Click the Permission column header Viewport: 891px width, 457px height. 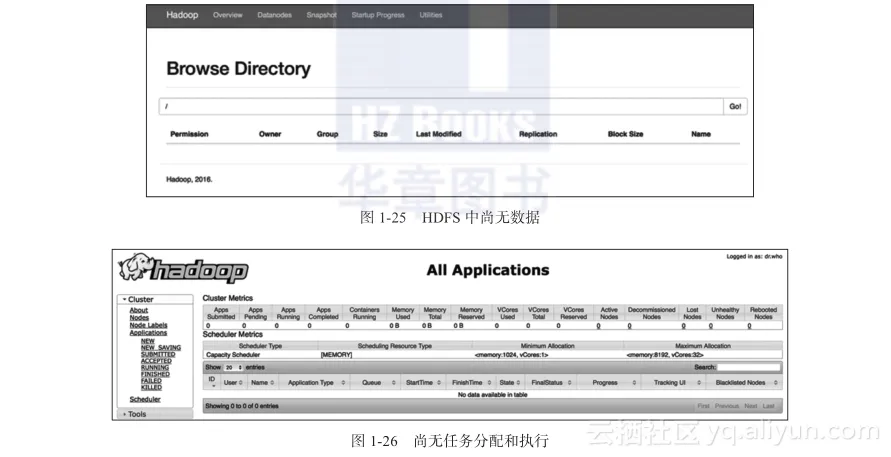[x=189, y=134]
